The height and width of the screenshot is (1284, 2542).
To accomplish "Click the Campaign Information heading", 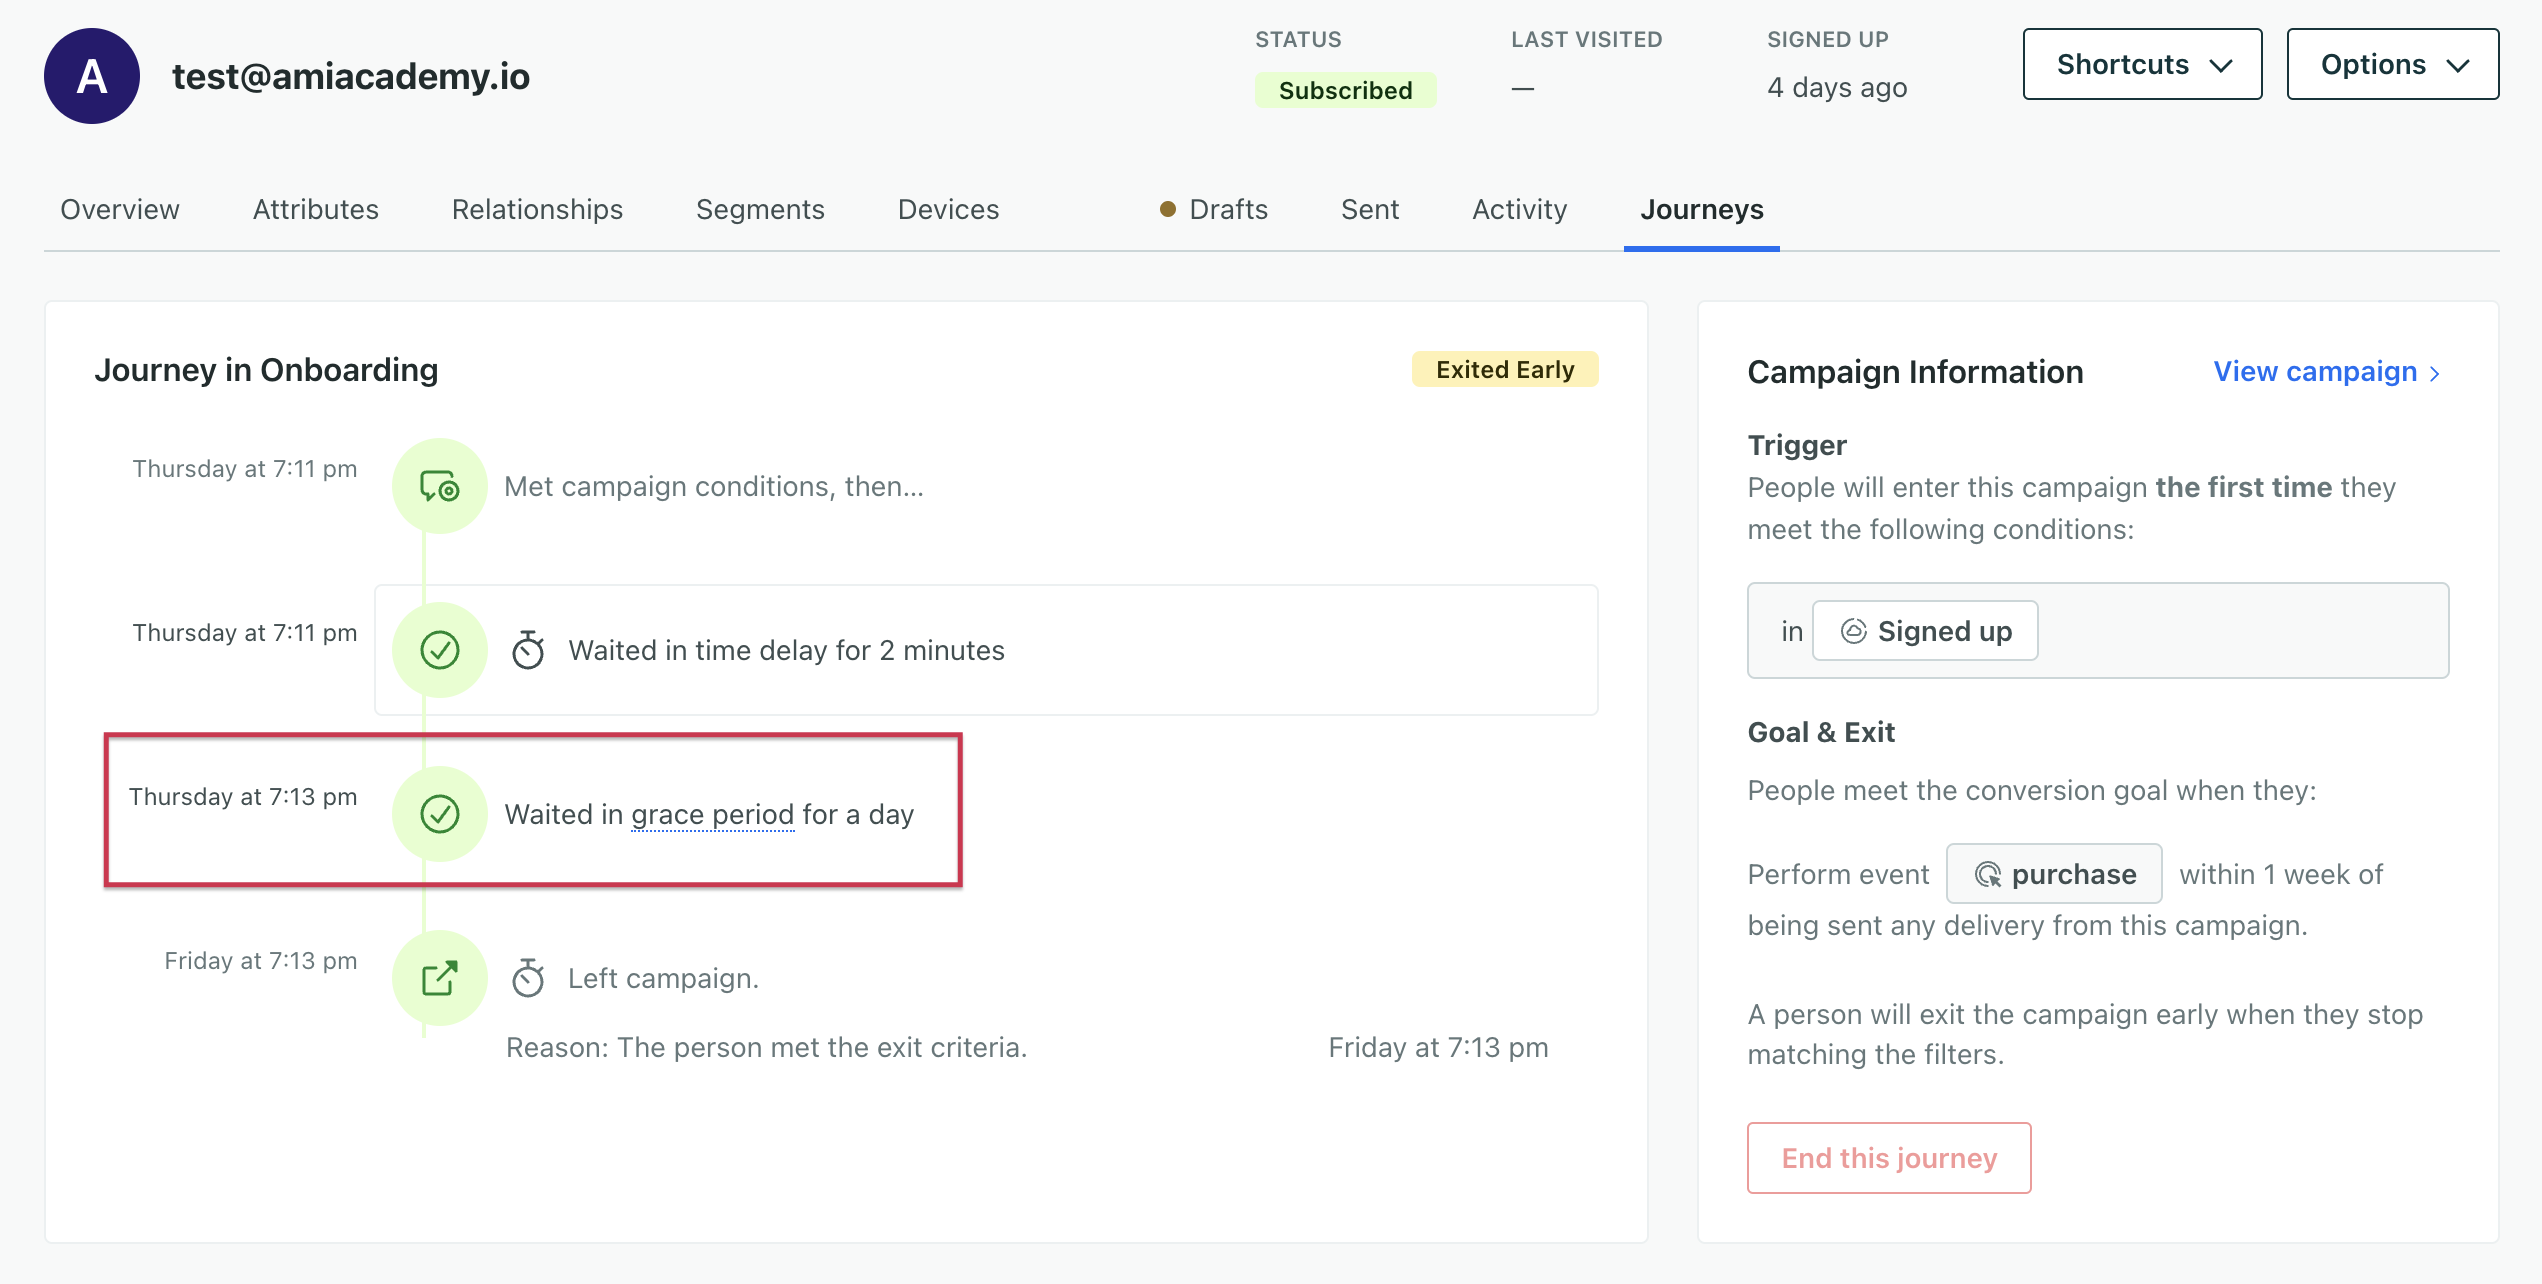I will point(1915,372).
